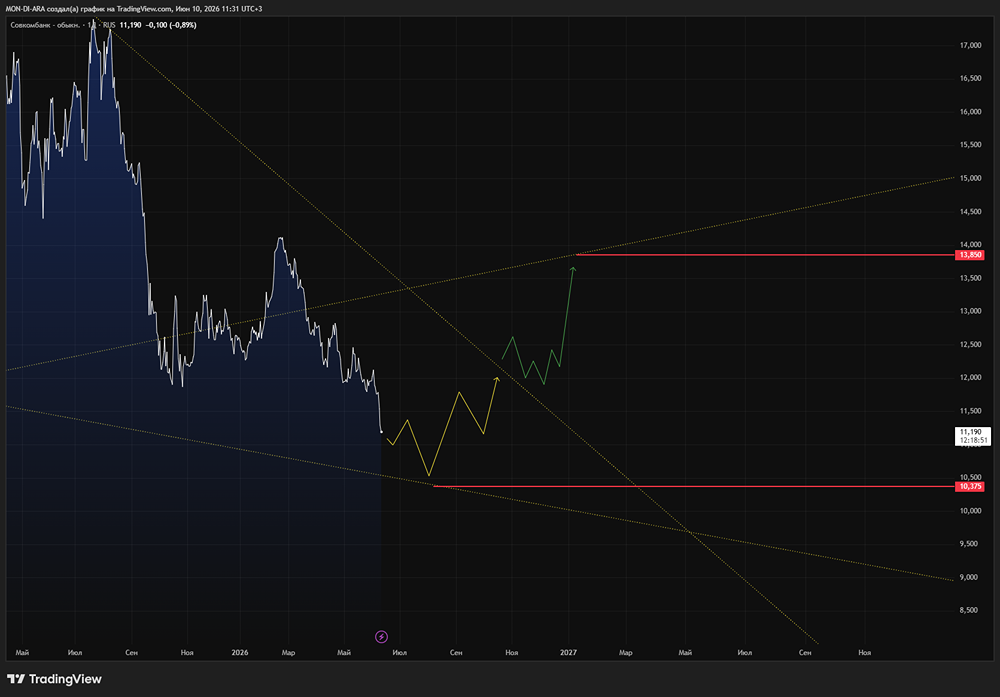Click the Мар label right after 2027

[626, 652]
